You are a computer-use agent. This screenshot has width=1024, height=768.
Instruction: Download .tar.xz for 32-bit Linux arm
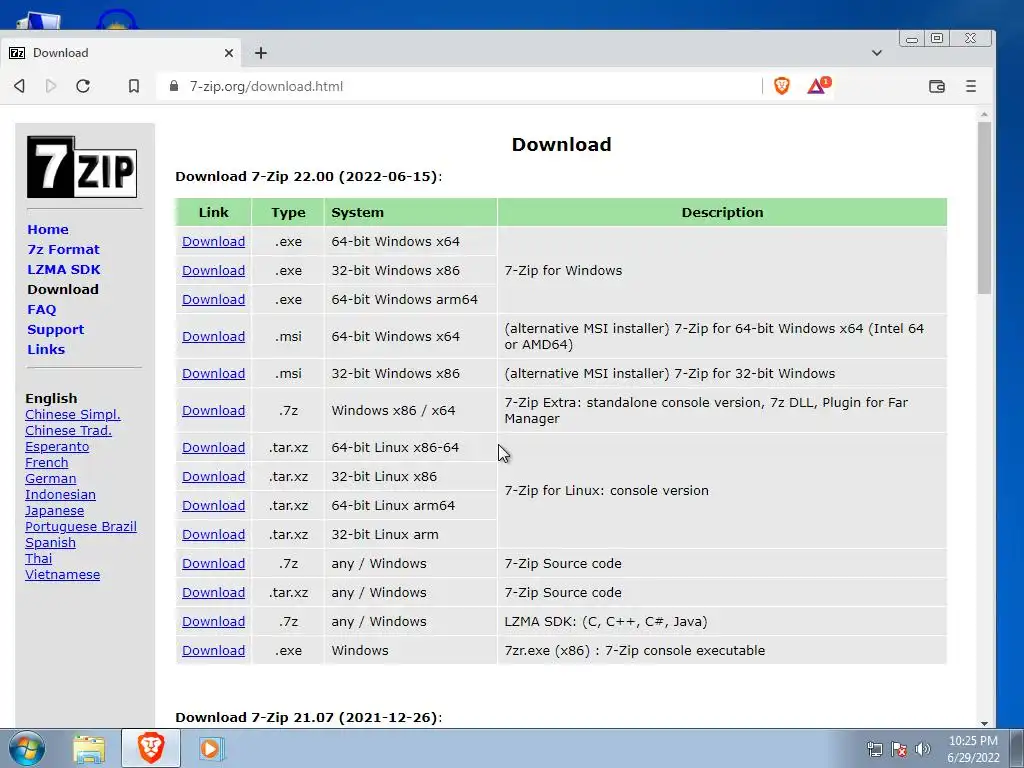pos(214,534)
